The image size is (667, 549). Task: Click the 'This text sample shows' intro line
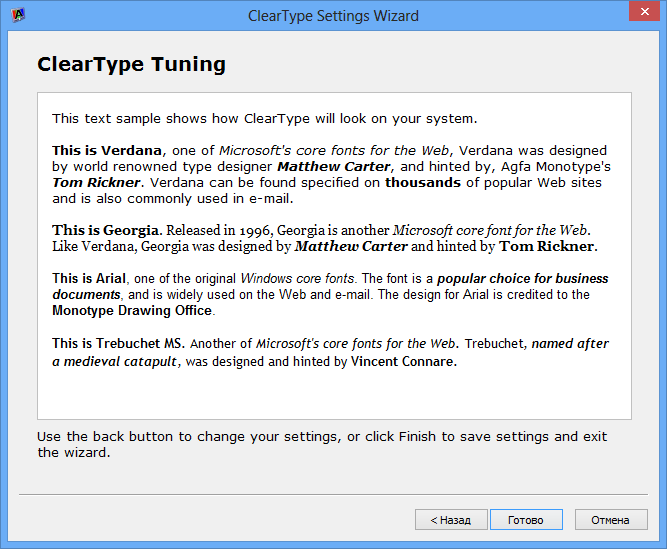coord(264,118)
